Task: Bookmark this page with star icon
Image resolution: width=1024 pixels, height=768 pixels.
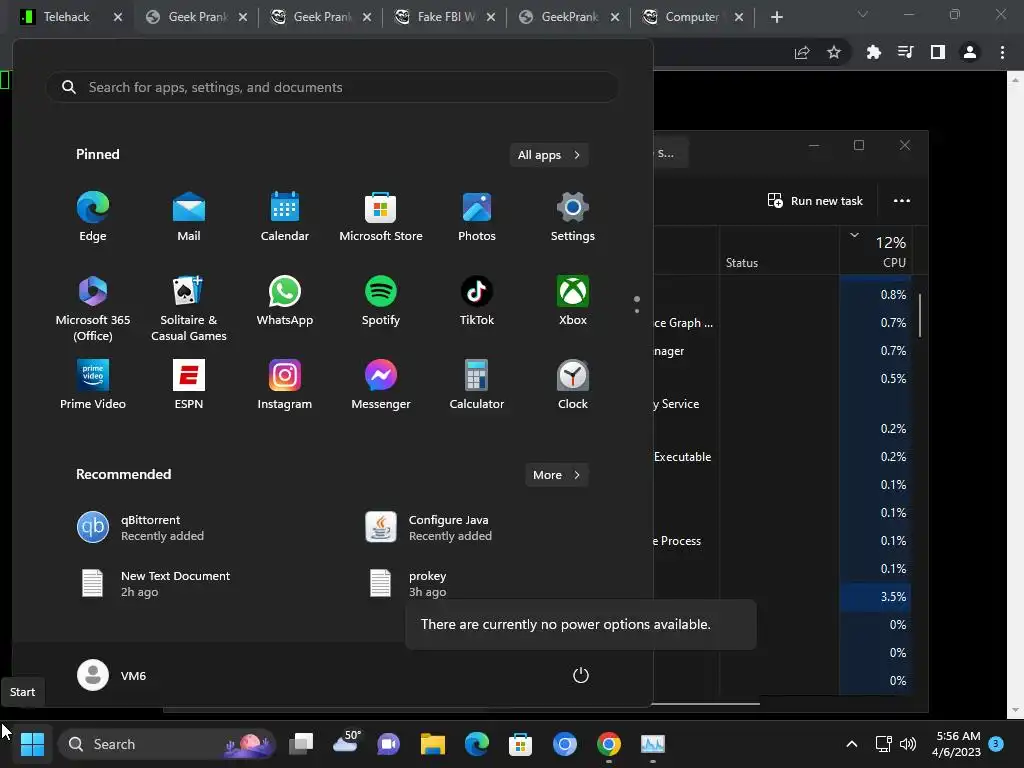Action: tap(834, 52)
